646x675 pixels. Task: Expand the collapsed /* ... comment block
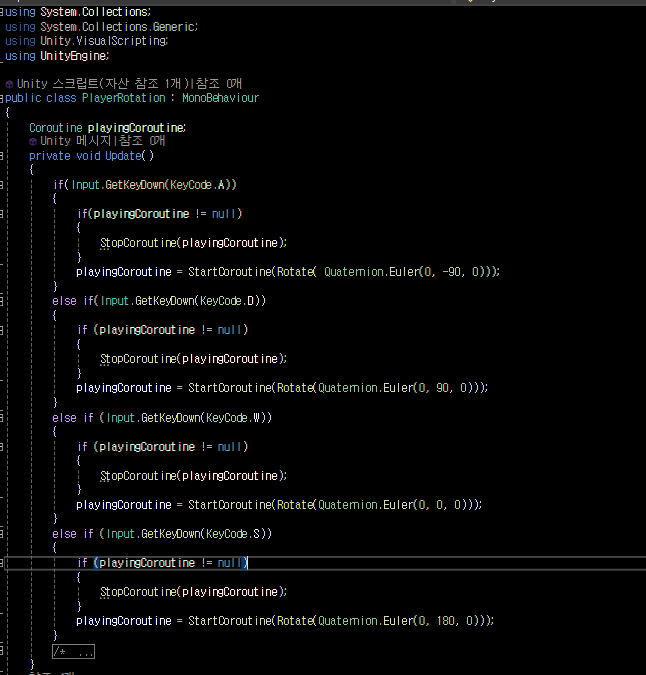pyautogui.click(x=73, y=651)
